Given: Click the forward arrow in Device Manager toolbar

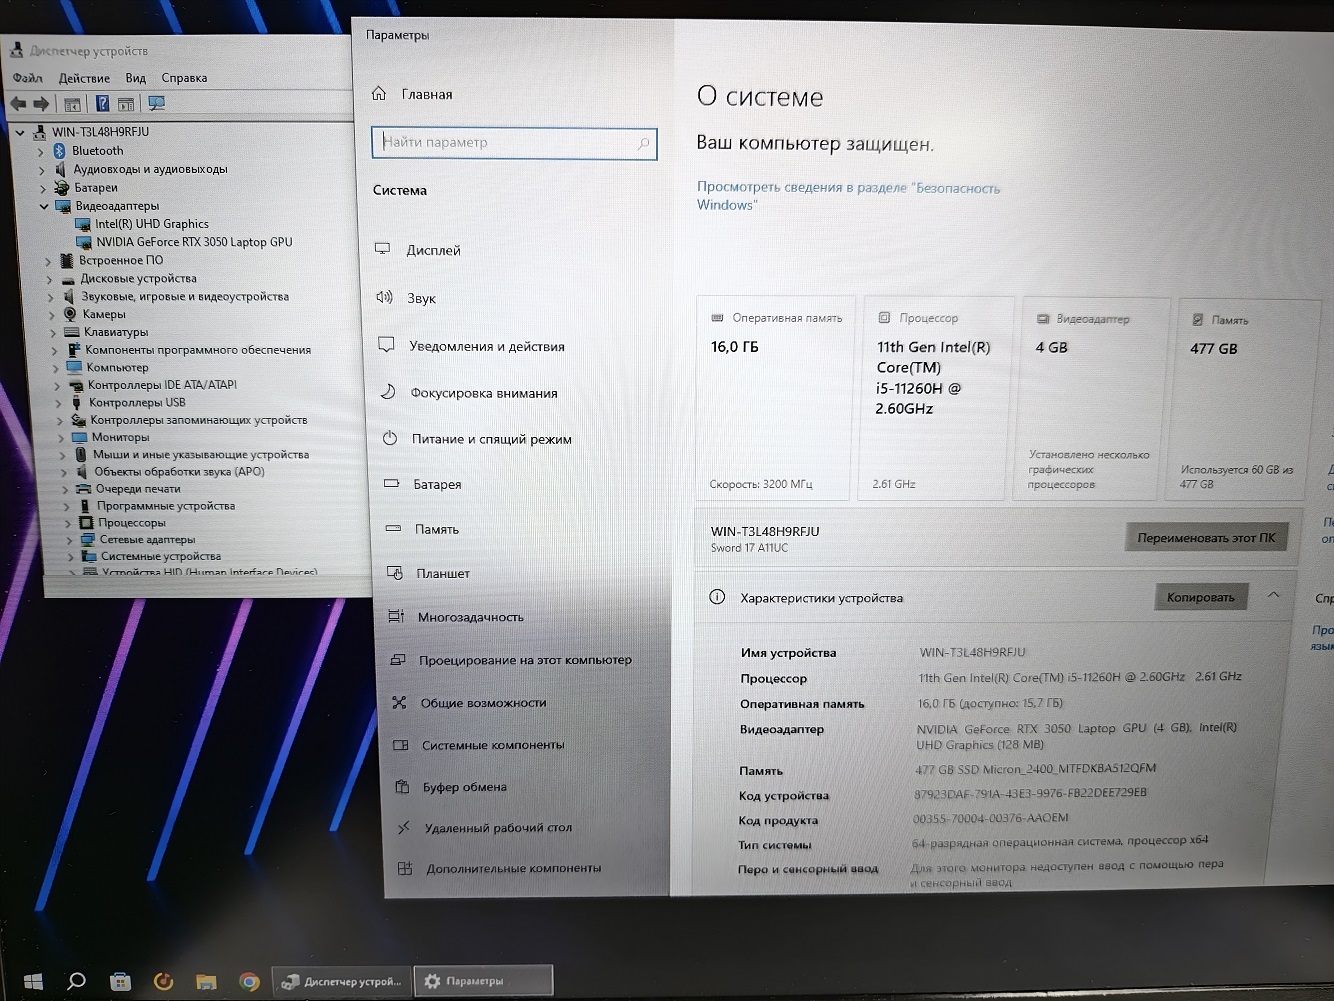Looking at the screenshot, I should click(41, 103).
